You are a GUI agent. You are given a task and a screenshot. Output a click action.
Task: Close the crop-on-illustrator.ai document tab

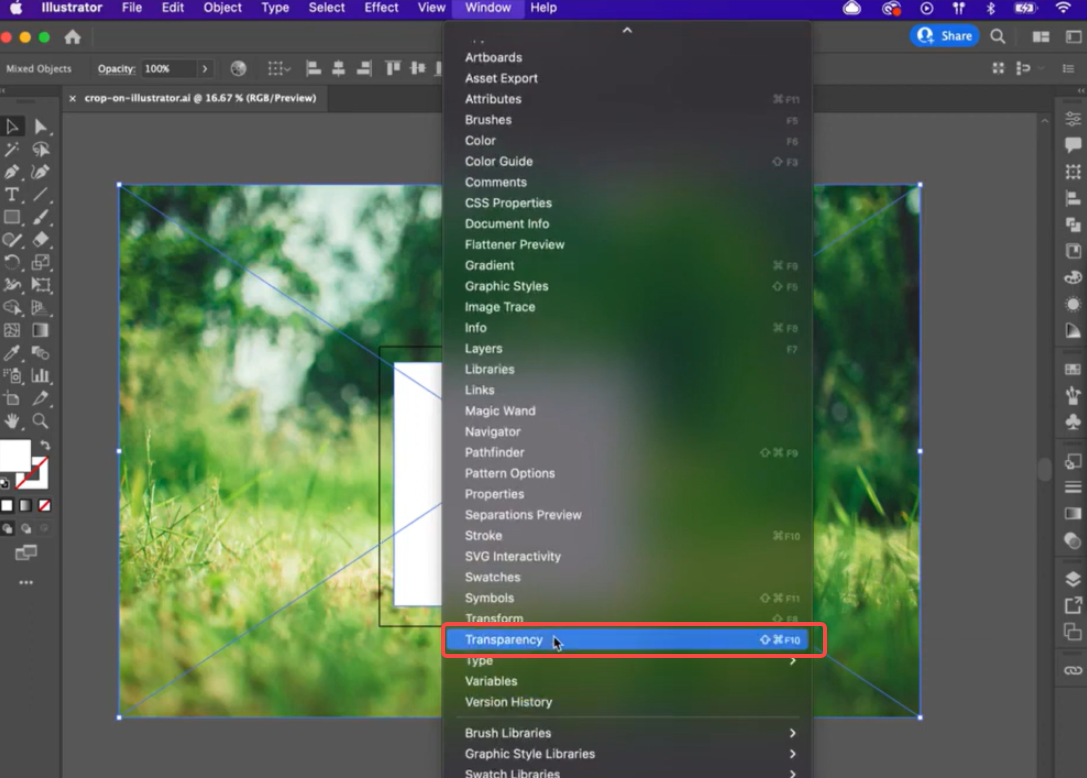coord(72,99)
